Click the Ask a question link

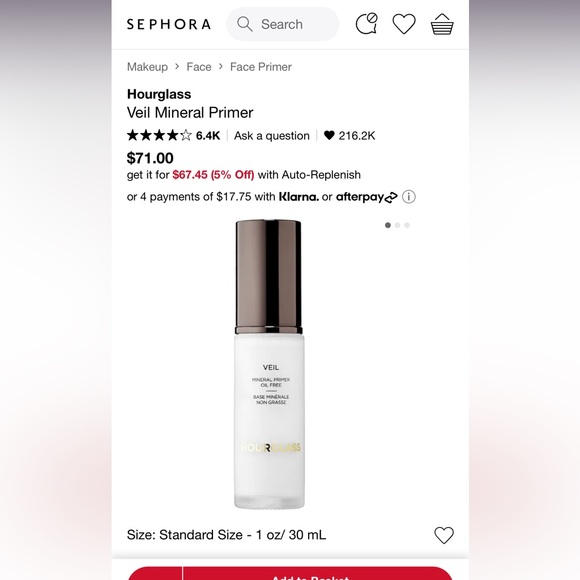(272, 136)
